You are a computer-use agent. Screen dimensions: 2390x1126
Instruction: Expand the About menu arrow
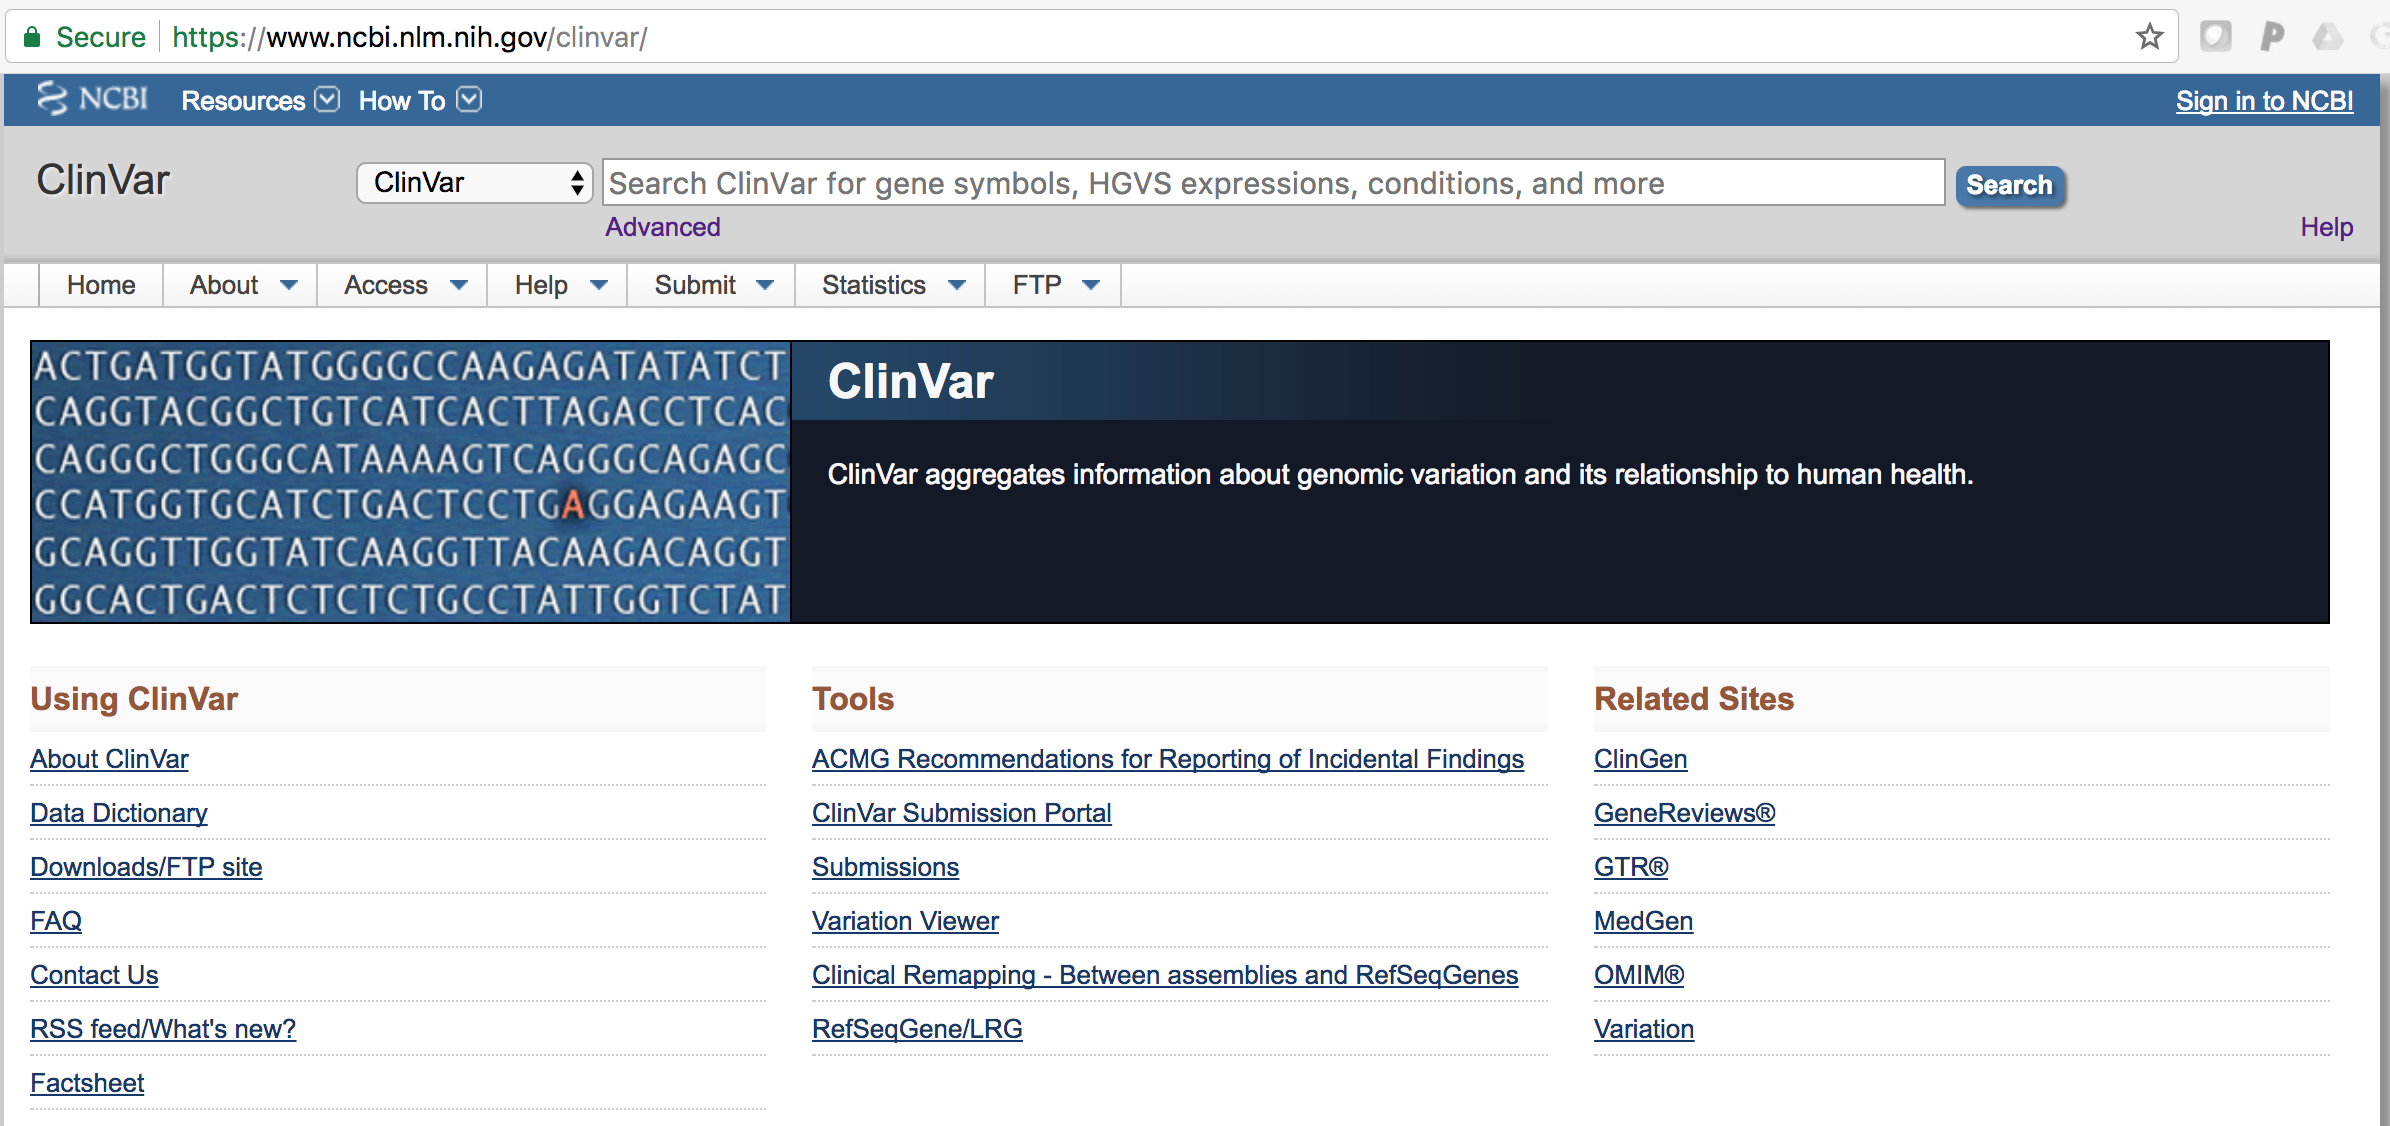tap(289, 285)
